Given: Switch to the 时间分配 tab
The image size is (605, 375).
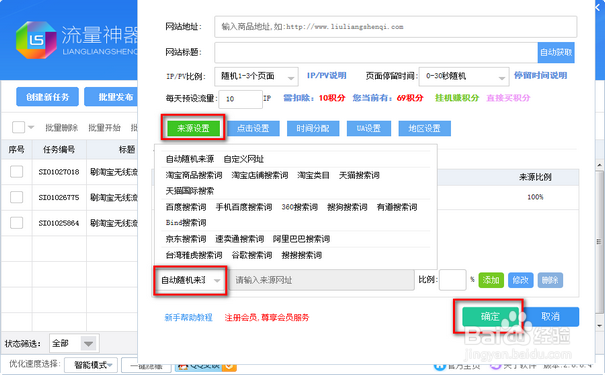Looking at the screenshot, I should [x=313, y=128].
